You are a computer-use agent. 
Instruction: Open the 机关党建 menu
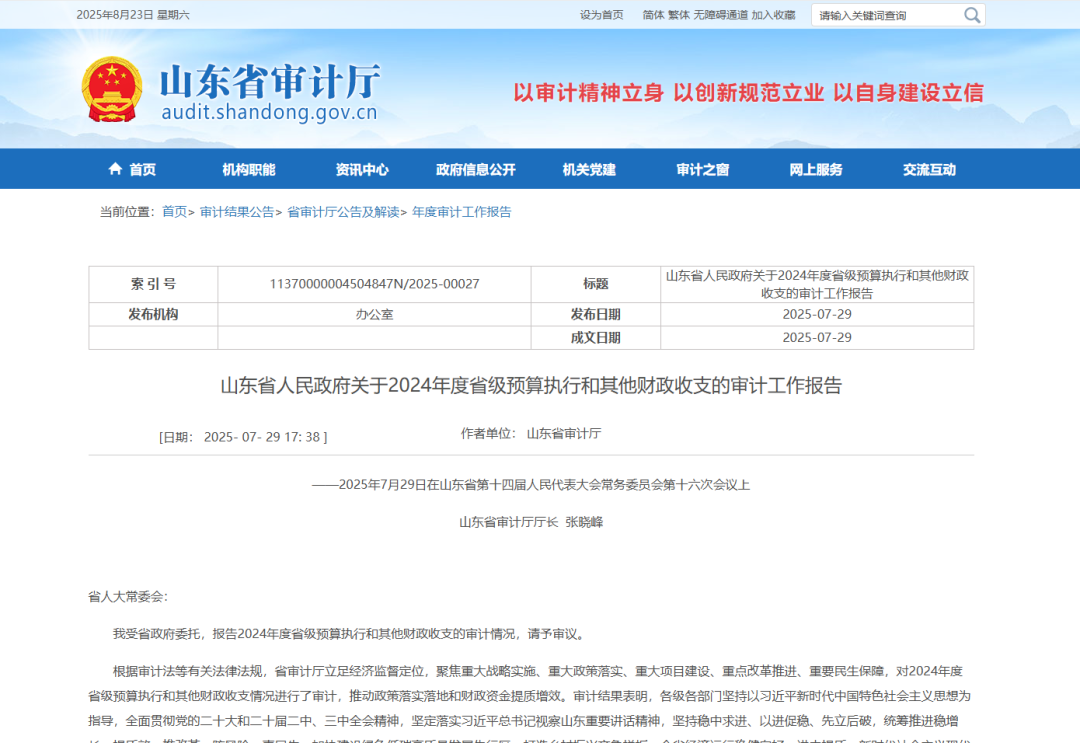point(589,169)
